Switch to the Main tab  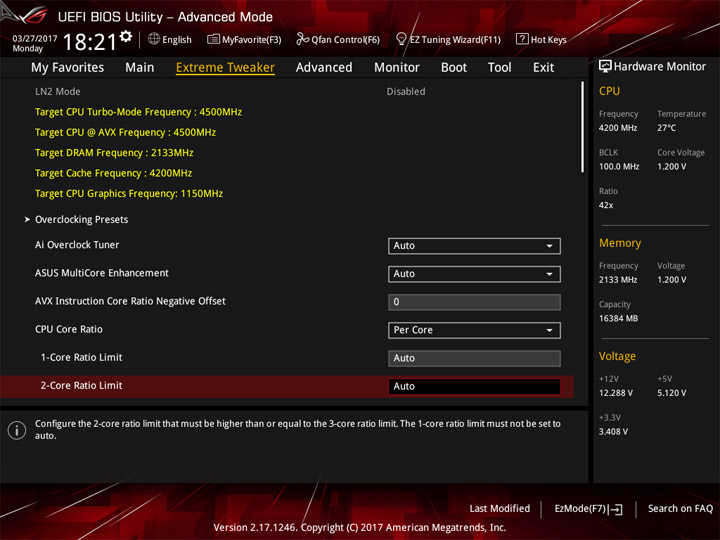[140, 68]
